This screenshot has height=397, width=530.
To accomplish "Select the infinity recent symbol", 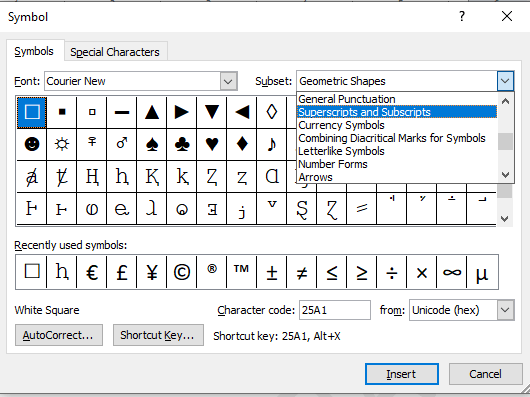I will click(x=452, y=272).
